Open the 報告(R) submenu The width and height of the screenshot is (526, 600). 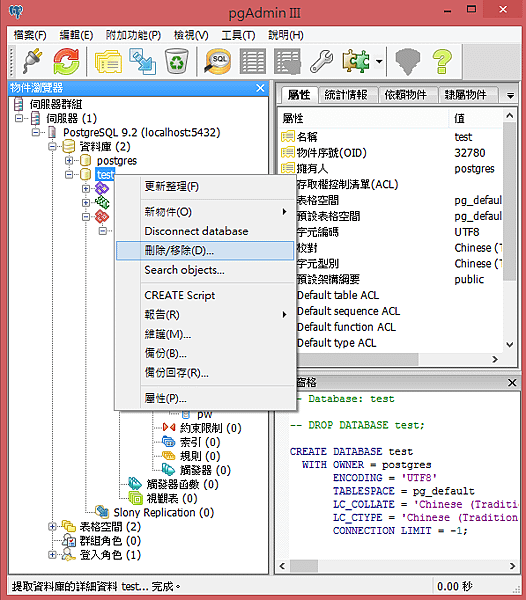point(205,315)
